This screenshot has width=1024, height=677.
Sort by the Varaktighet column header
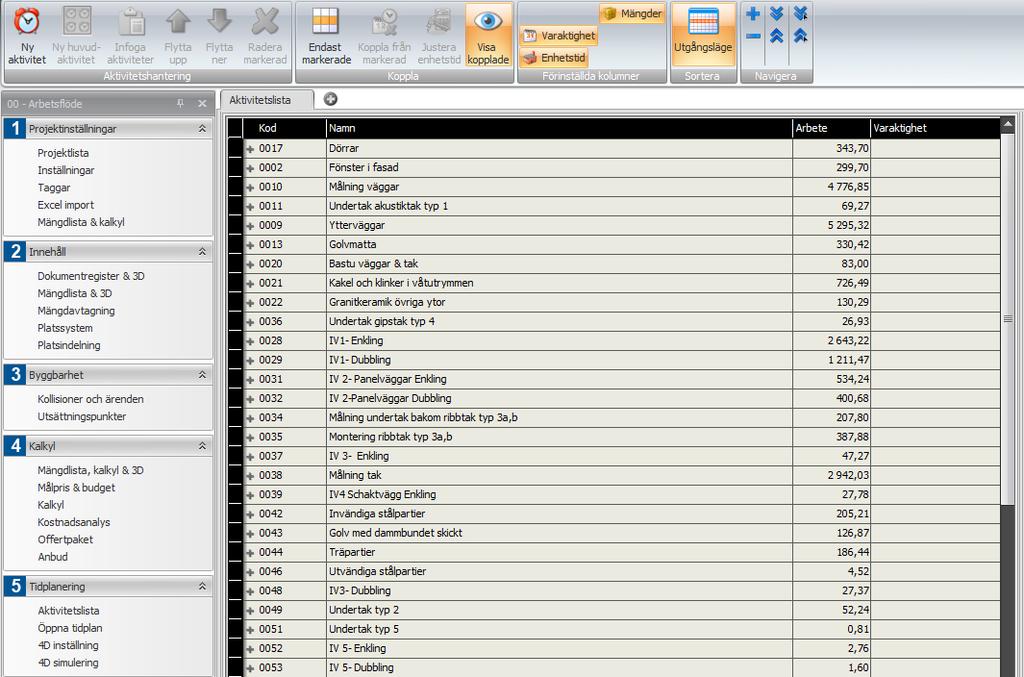935,128
